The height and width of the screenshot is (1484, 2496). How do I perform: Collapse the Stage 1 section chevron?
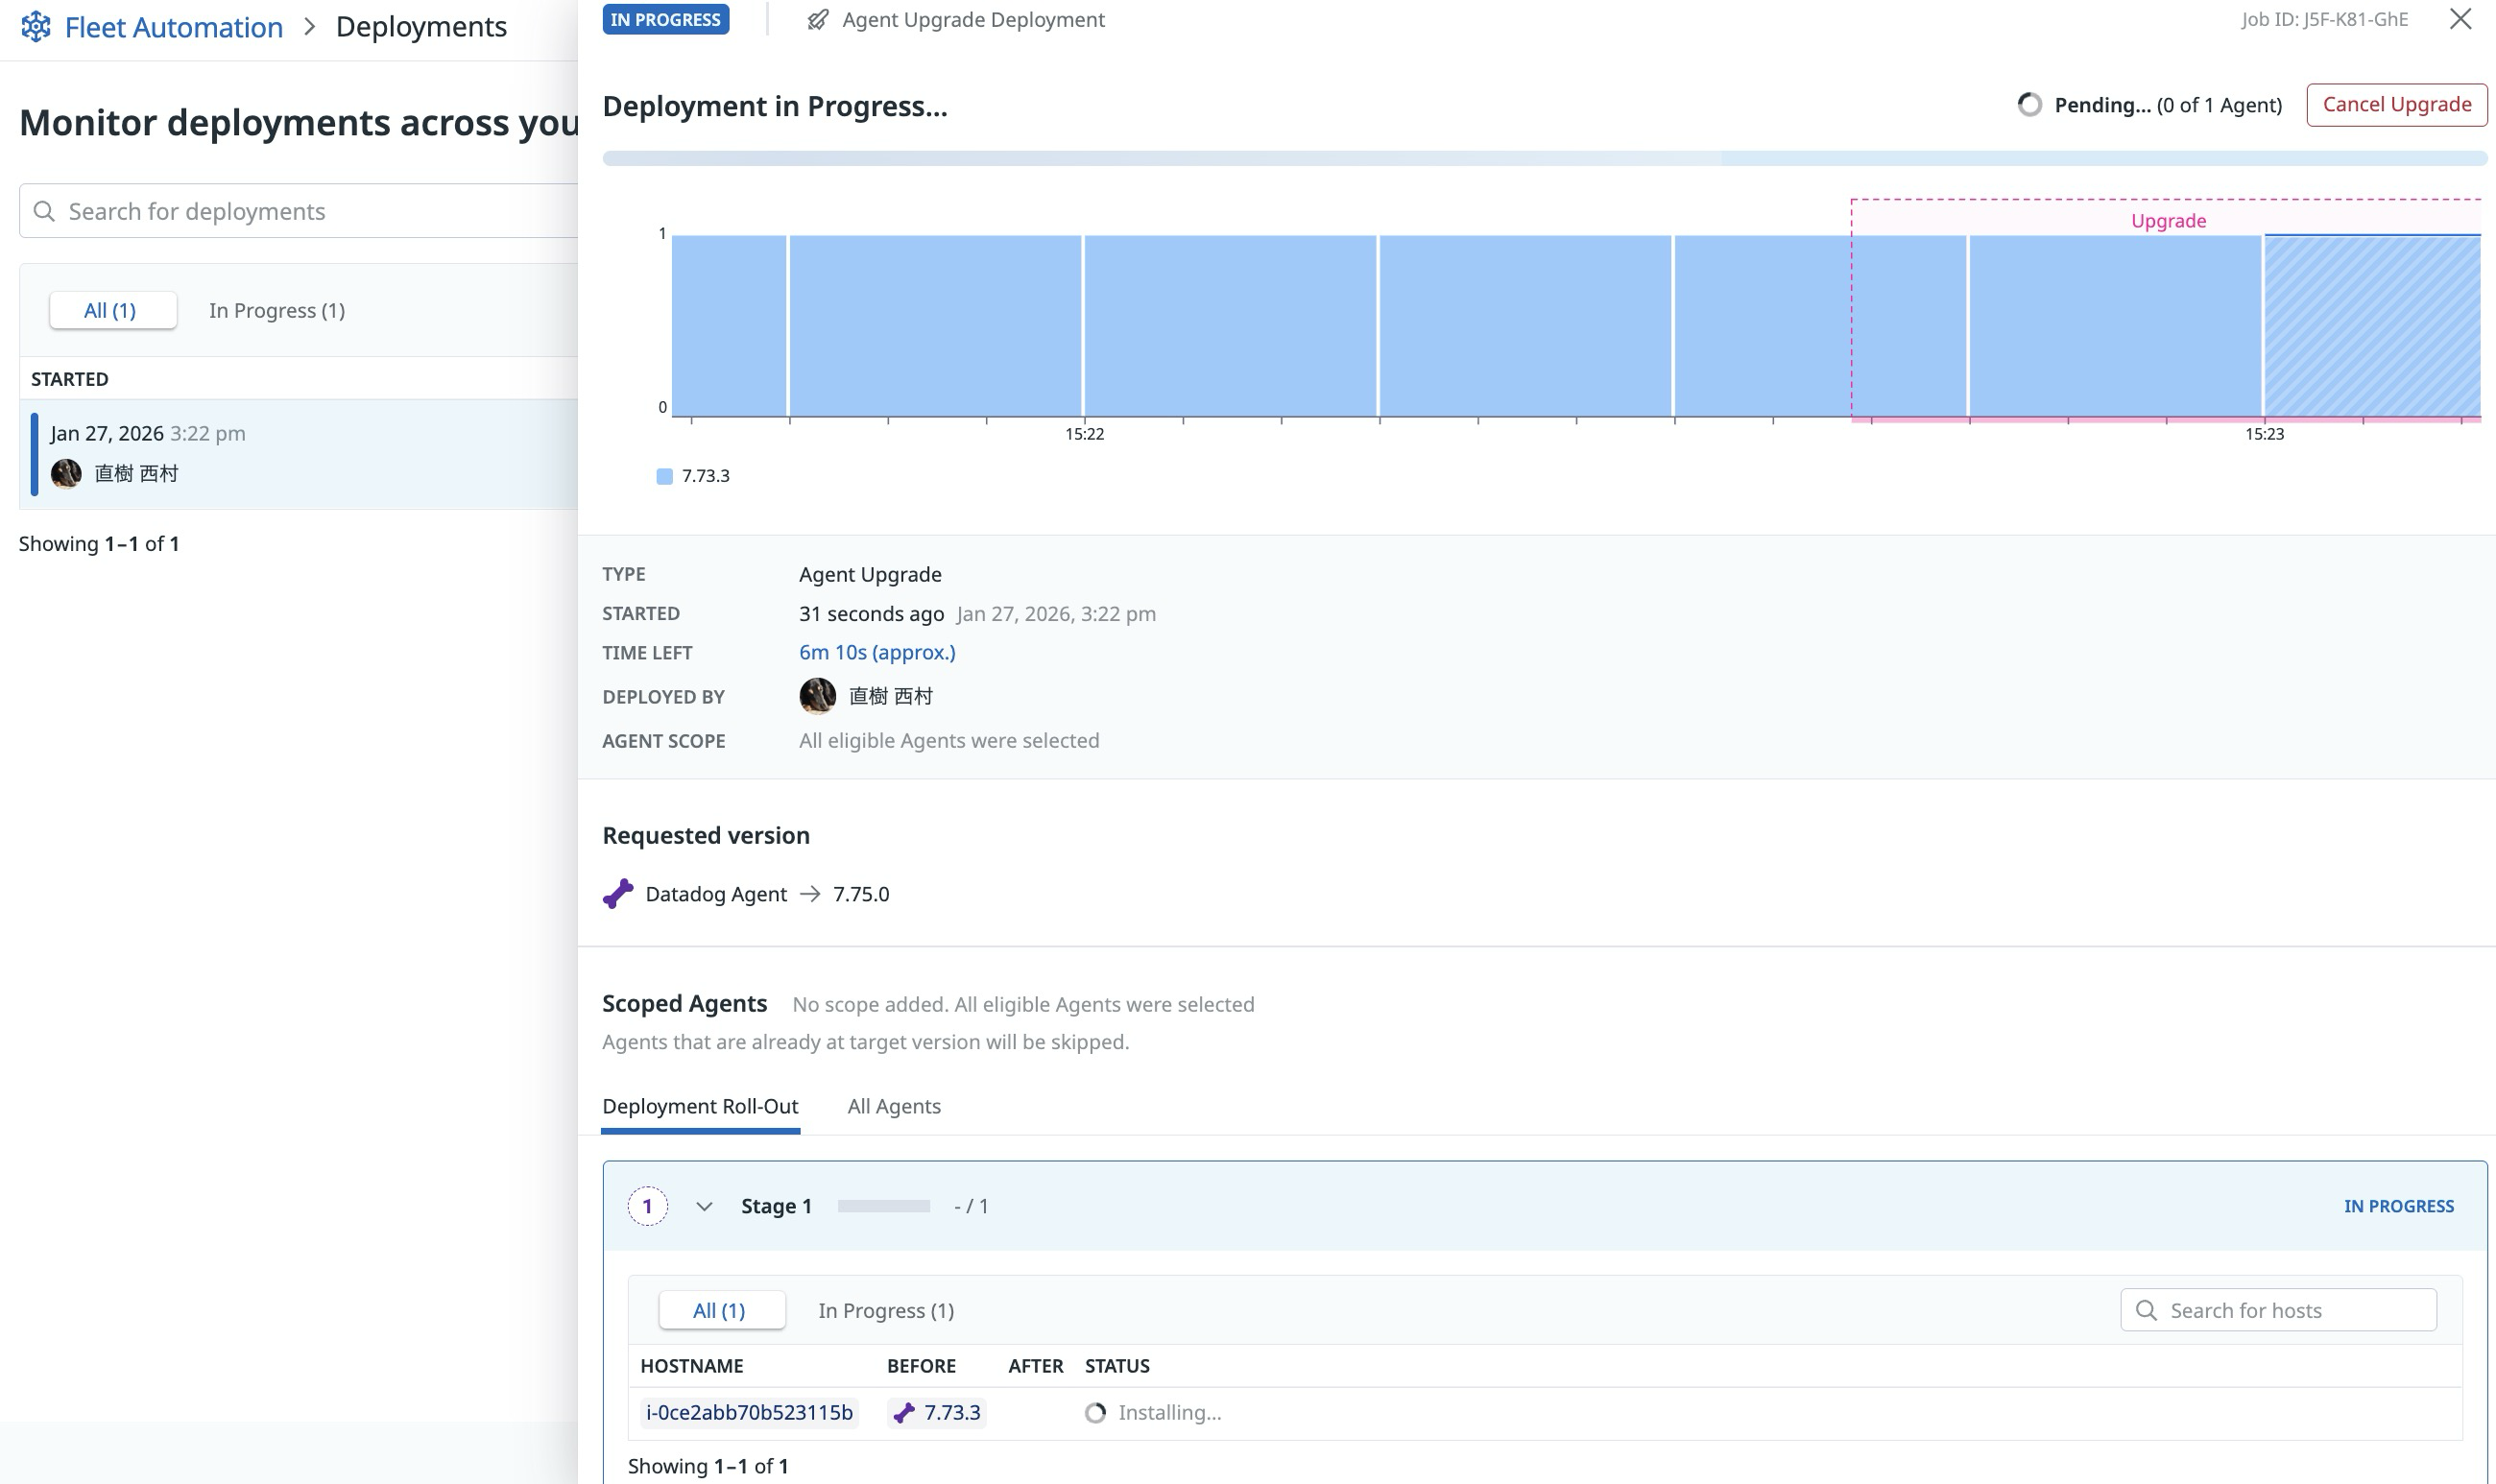pos(706,1205)
